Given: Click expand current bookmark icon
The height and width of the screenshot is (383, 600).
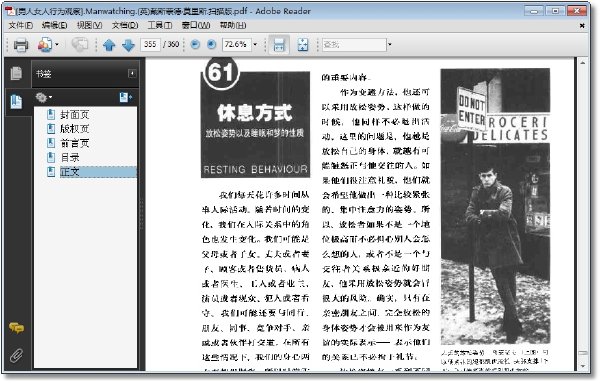Looking at the screenshot, I should (x=126, y=98).
